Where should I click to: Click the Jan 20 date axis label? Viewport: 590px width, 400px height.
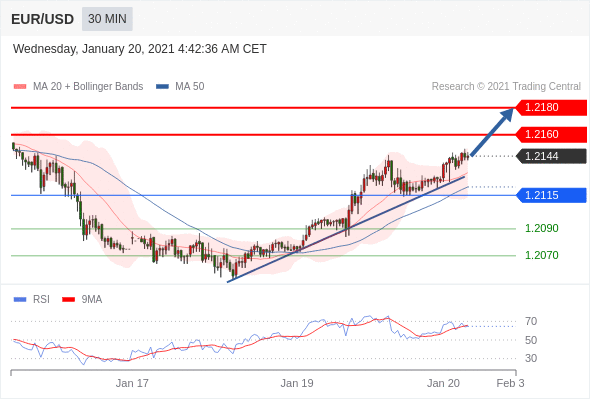tap(443, 383)
